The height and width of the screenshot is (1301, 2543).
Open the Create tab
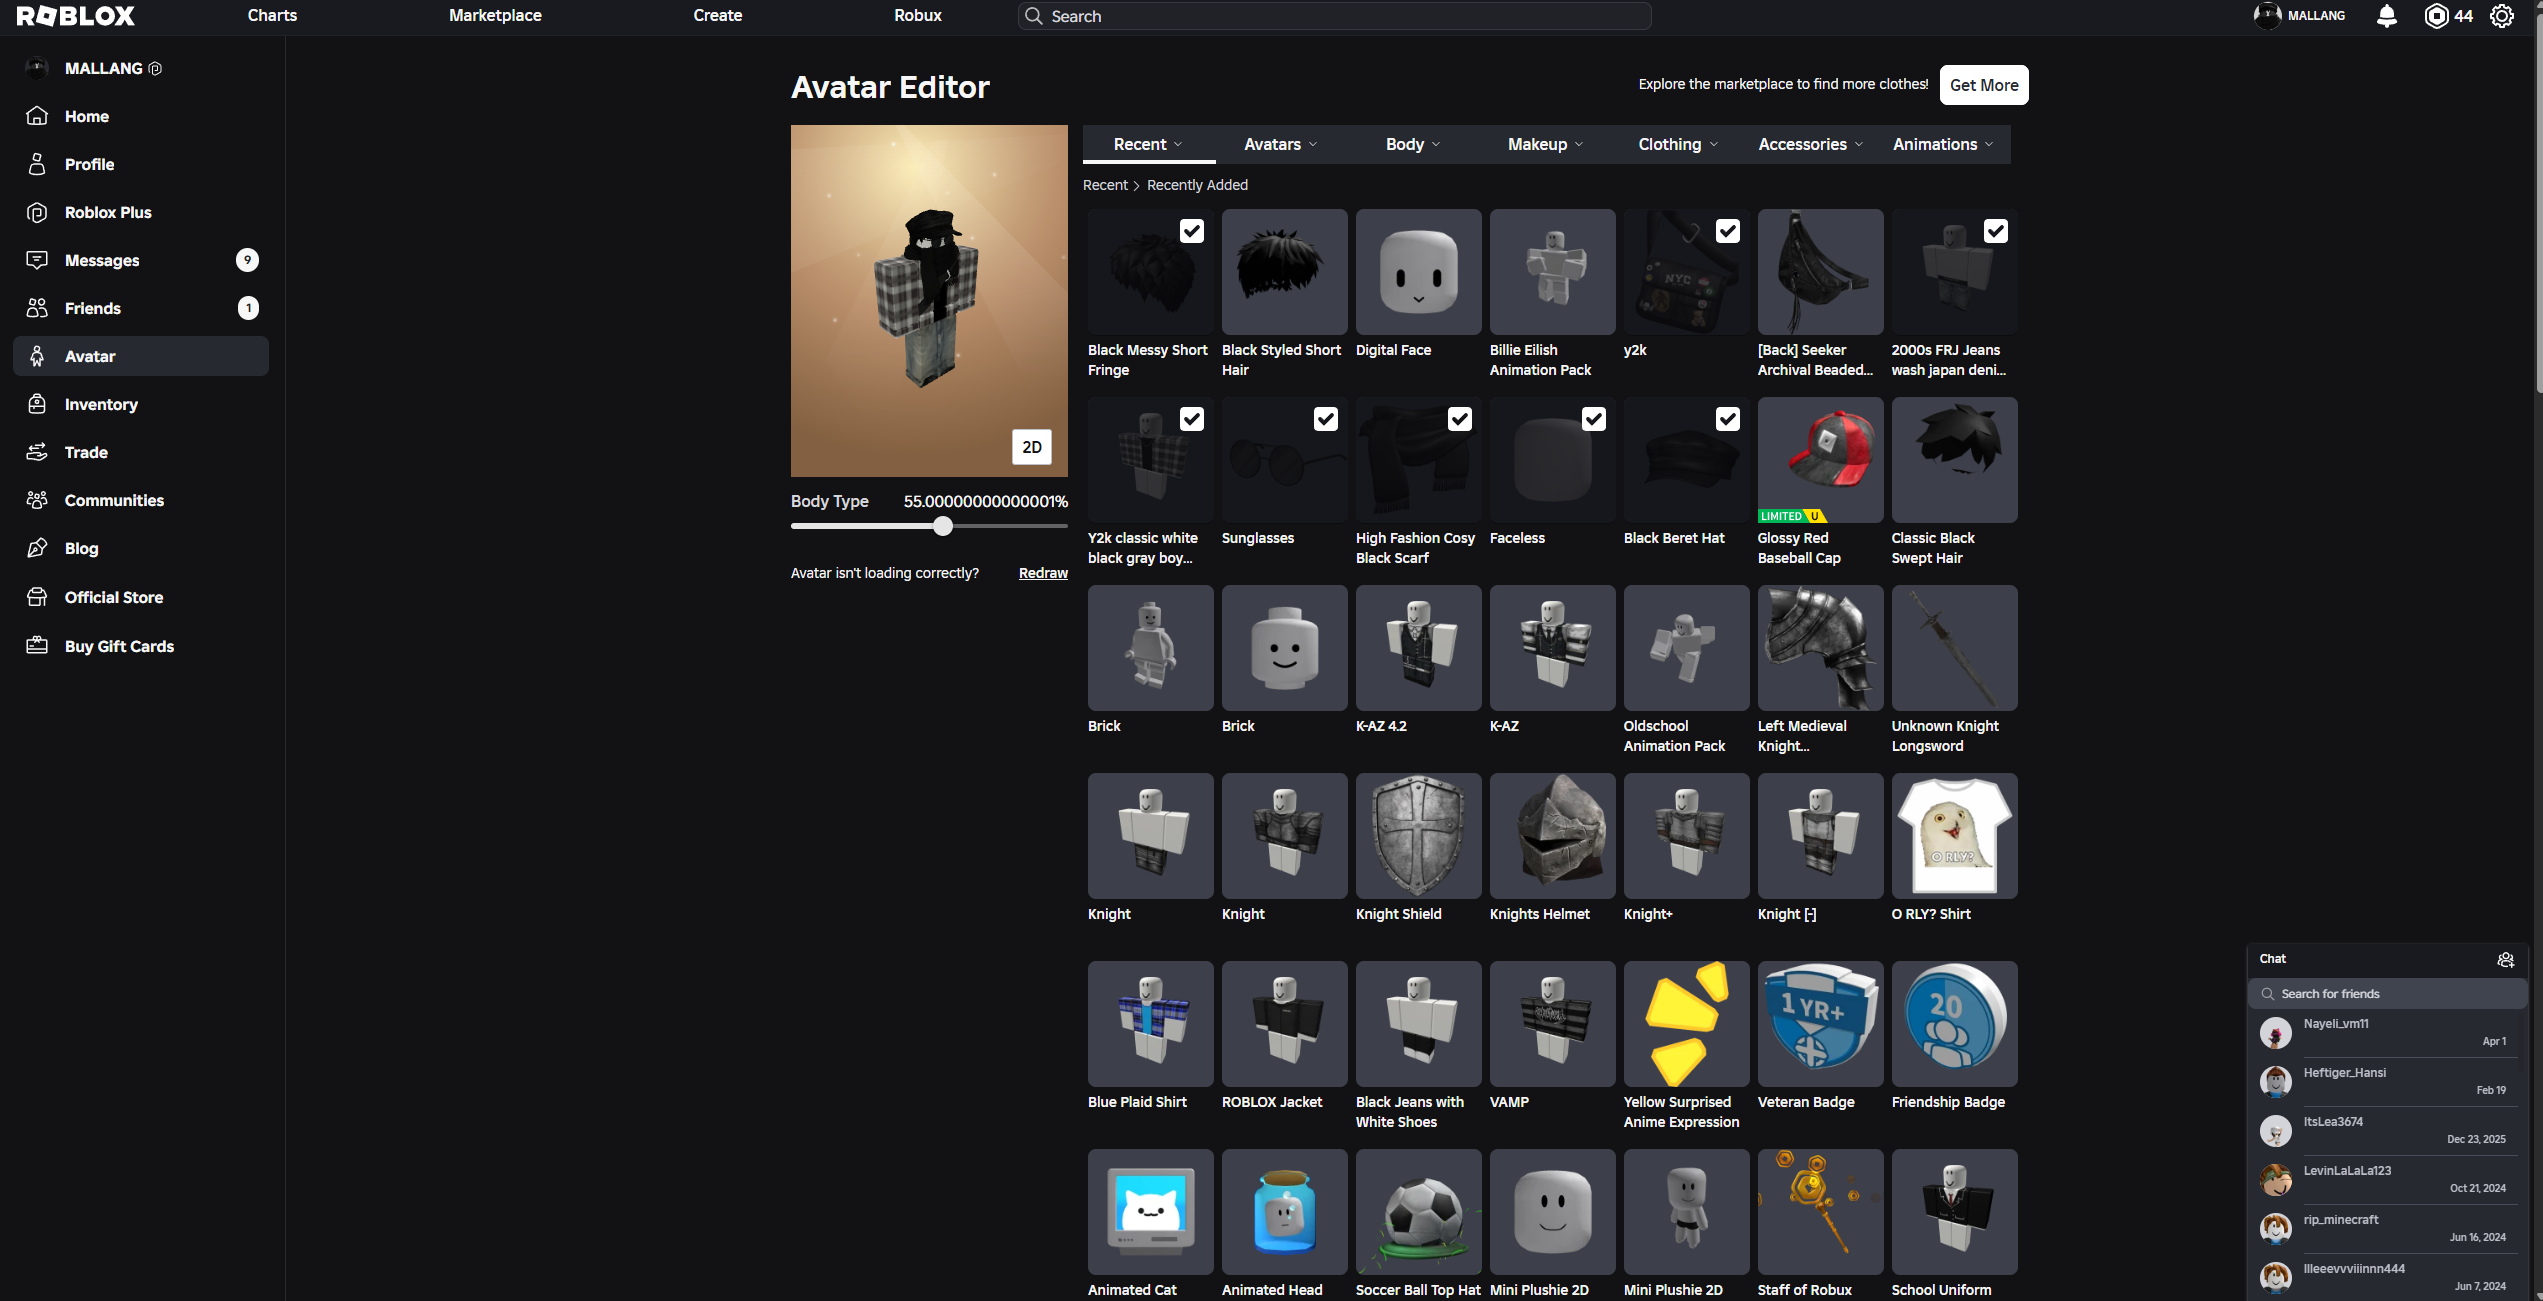point(718,15)
